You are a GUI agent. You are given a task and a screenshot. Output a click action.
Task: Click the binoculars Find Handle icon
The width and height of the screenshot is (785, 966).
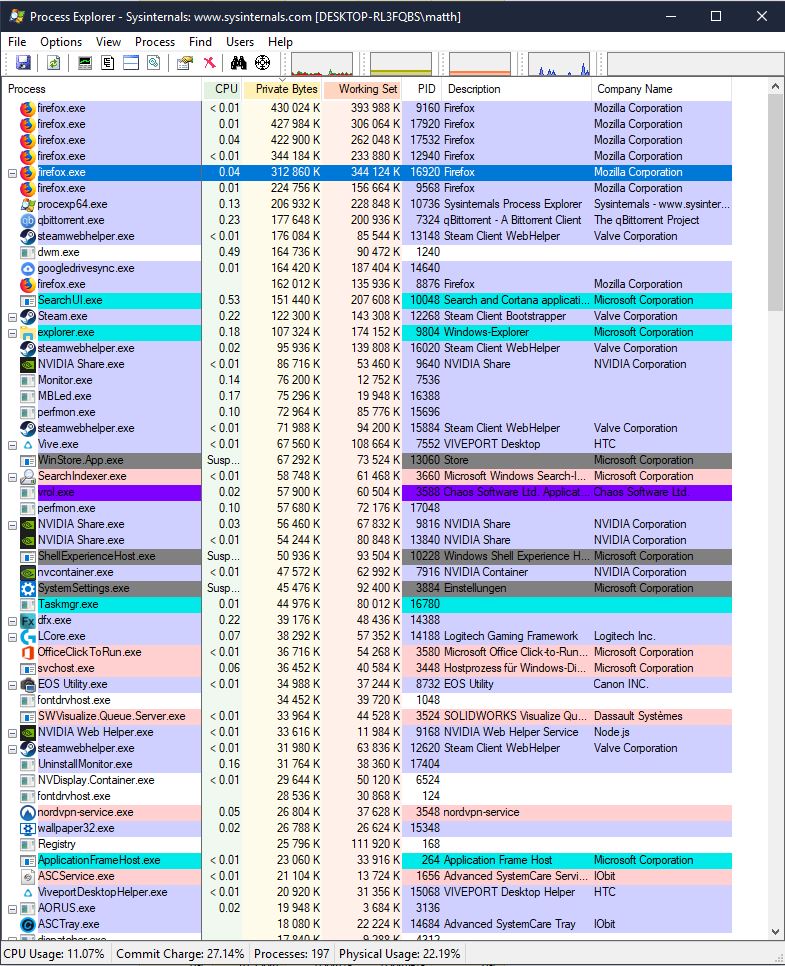238,63
